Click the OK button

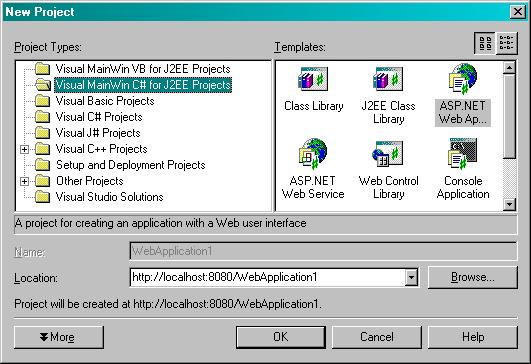[281, 337]
